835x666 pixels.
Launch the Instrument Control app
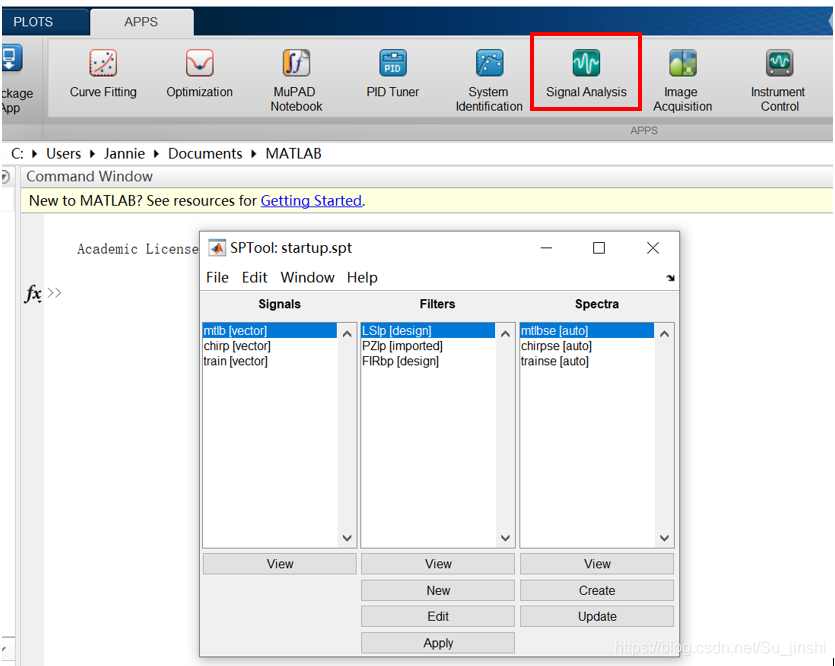[779, 81]
